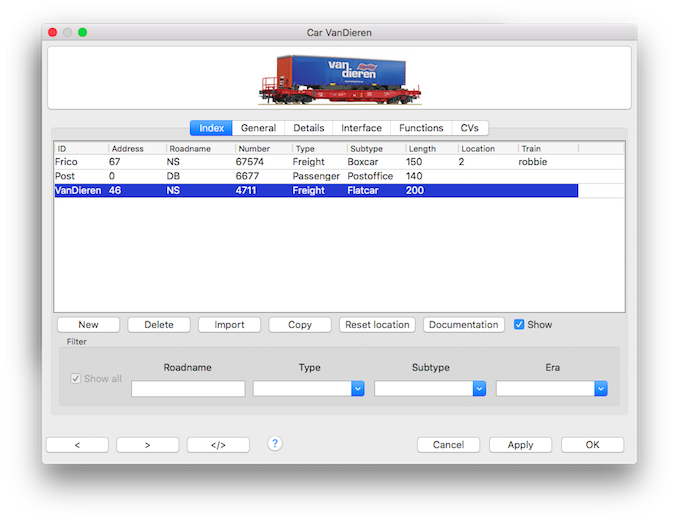The image size is (679, 524).
Task: Go to next car with > button
Action: pos(147,445)
